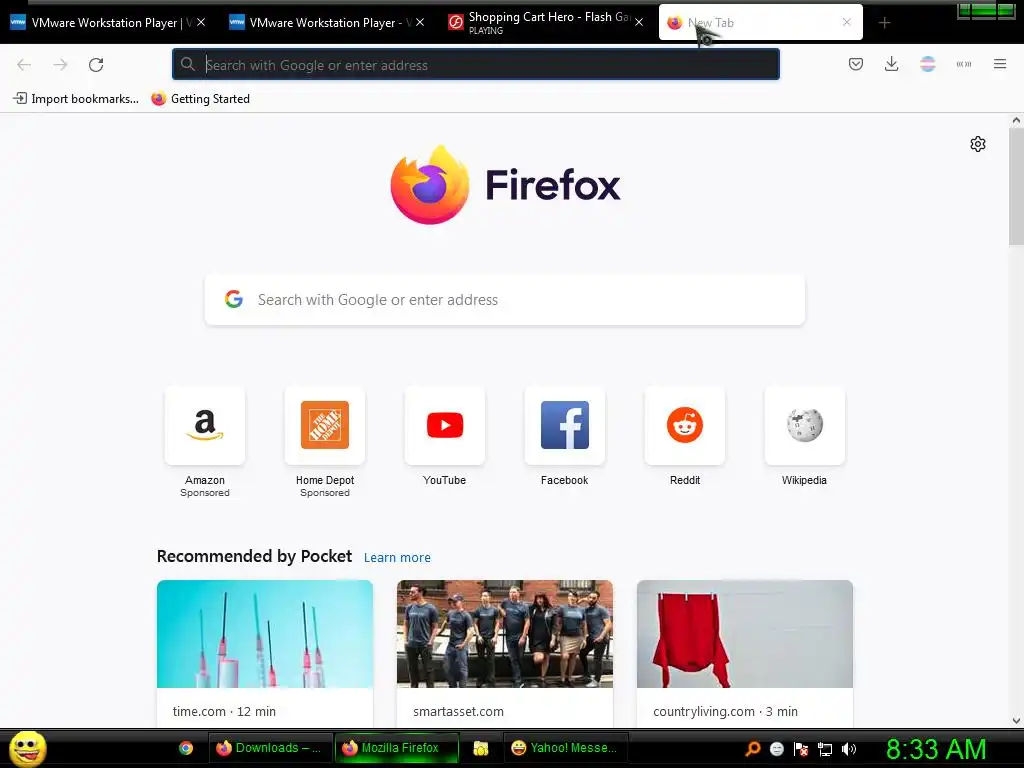Click the center Google search box
This screenshot has height=768, width=1024.
tap(505, 300)
